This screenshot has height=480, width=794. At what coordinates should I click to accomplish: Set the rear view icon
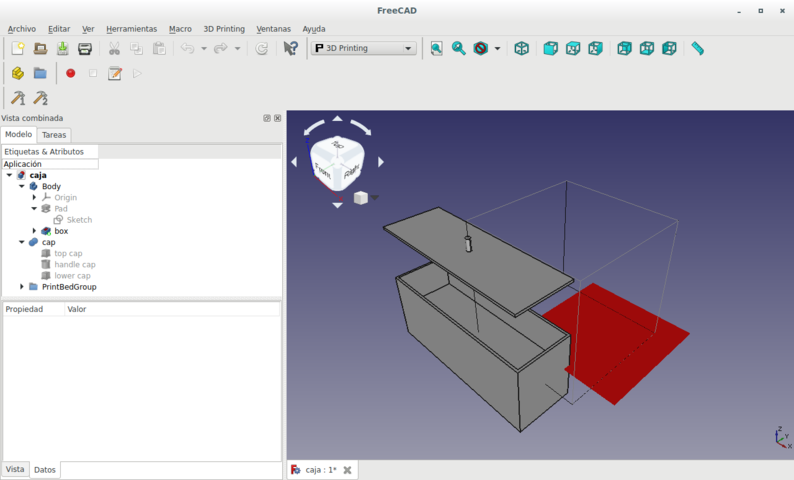[x=624, y=48]
